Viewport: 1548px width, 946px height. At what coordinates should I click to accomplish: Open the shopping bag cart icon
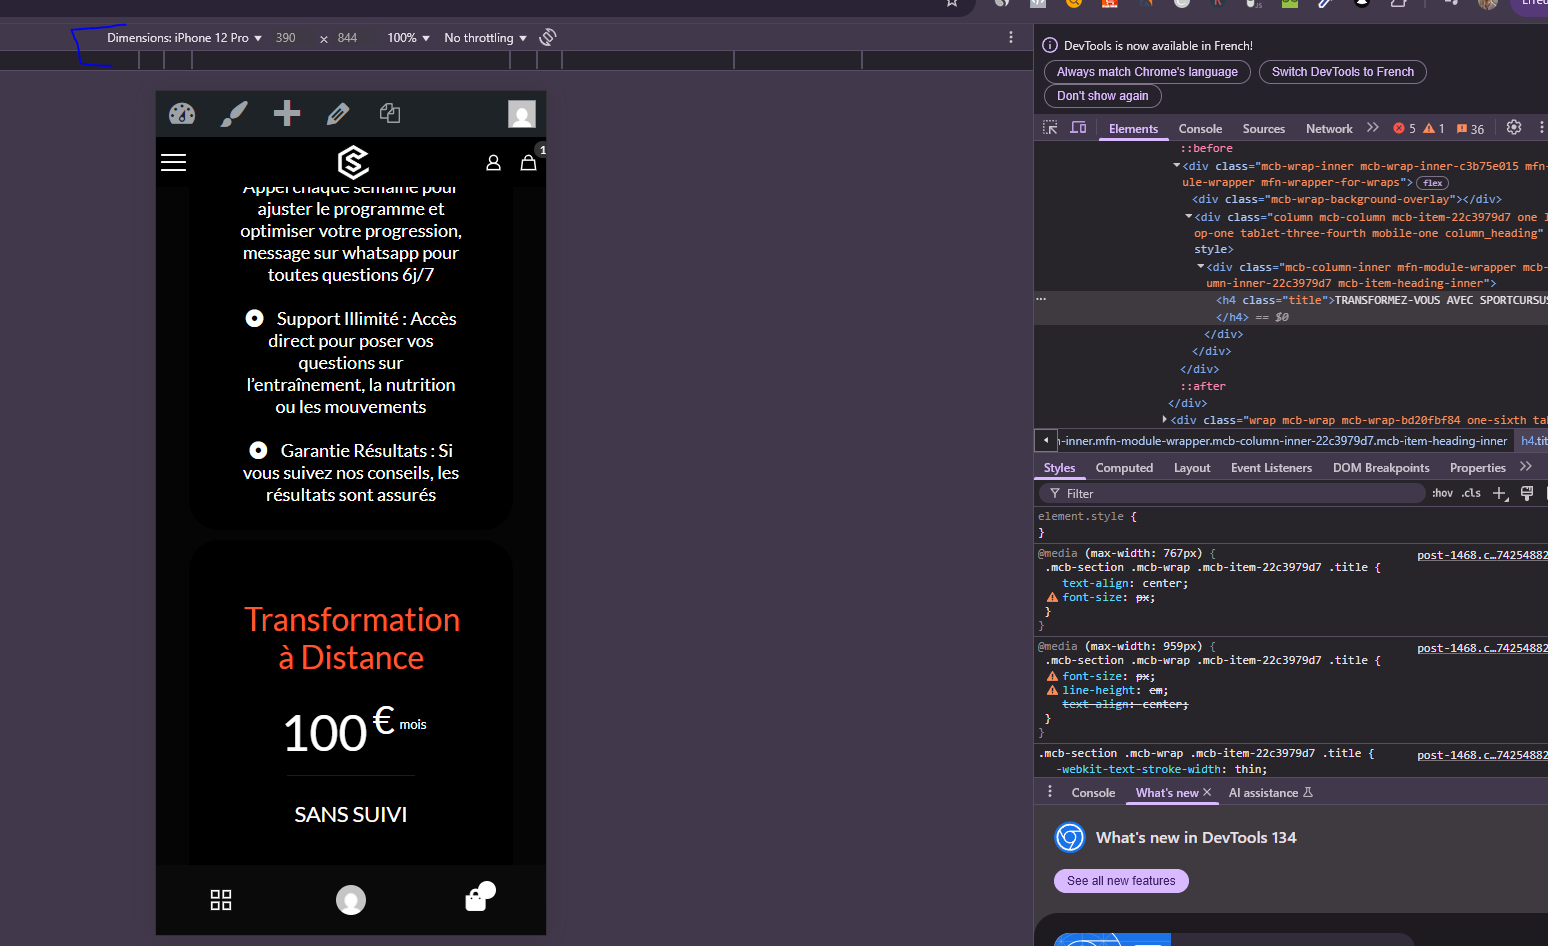pyautogui.click(x=528, y=162)
